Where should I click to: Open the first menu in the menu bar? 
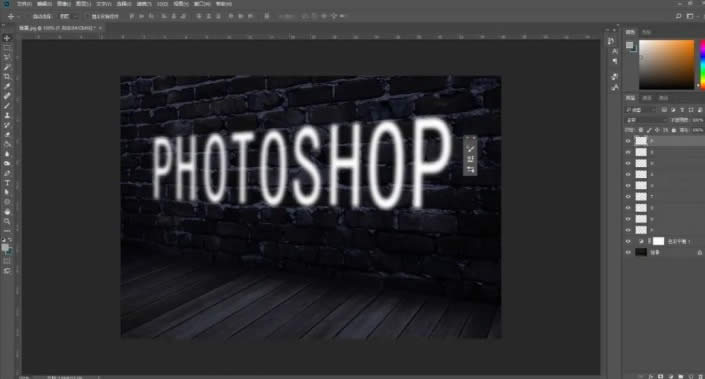pyautogui.click(x=24, y=4)
